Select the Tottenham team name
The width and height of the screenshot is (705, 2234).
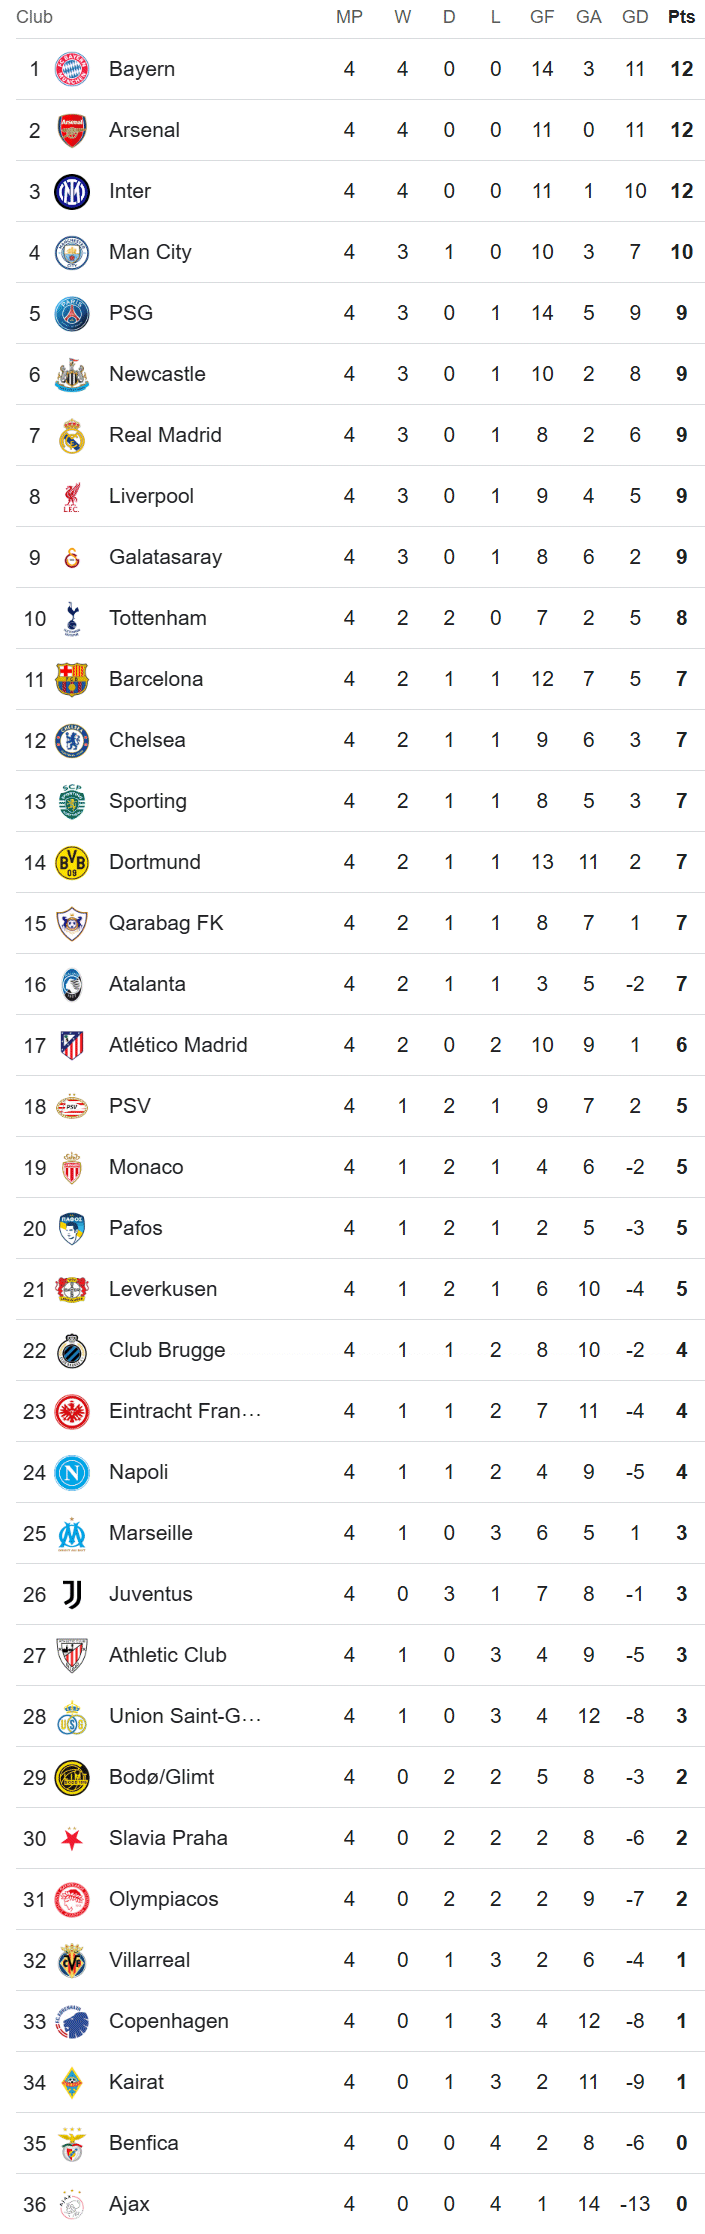158,618
